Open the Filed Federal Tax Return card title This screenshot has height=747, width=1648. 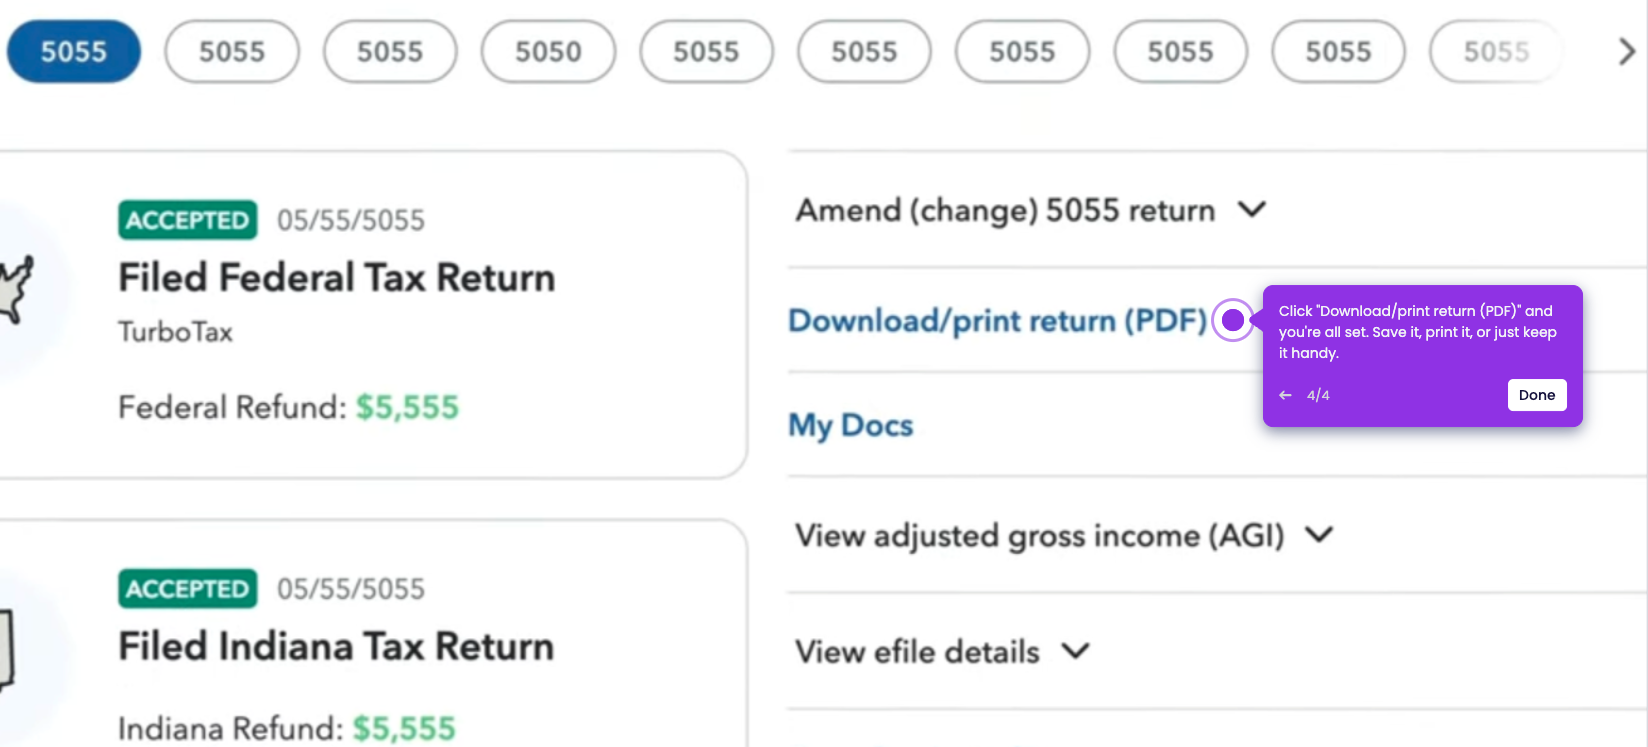[336, 278]
